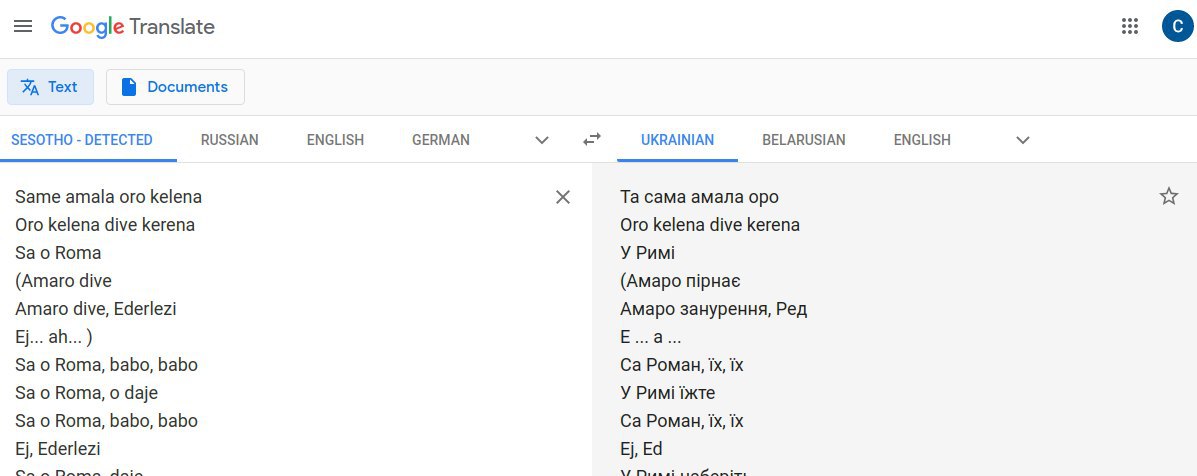Viewport: 1197px width, 476px height.
Task: Select the Text translation mode
Action: [50, 87]
